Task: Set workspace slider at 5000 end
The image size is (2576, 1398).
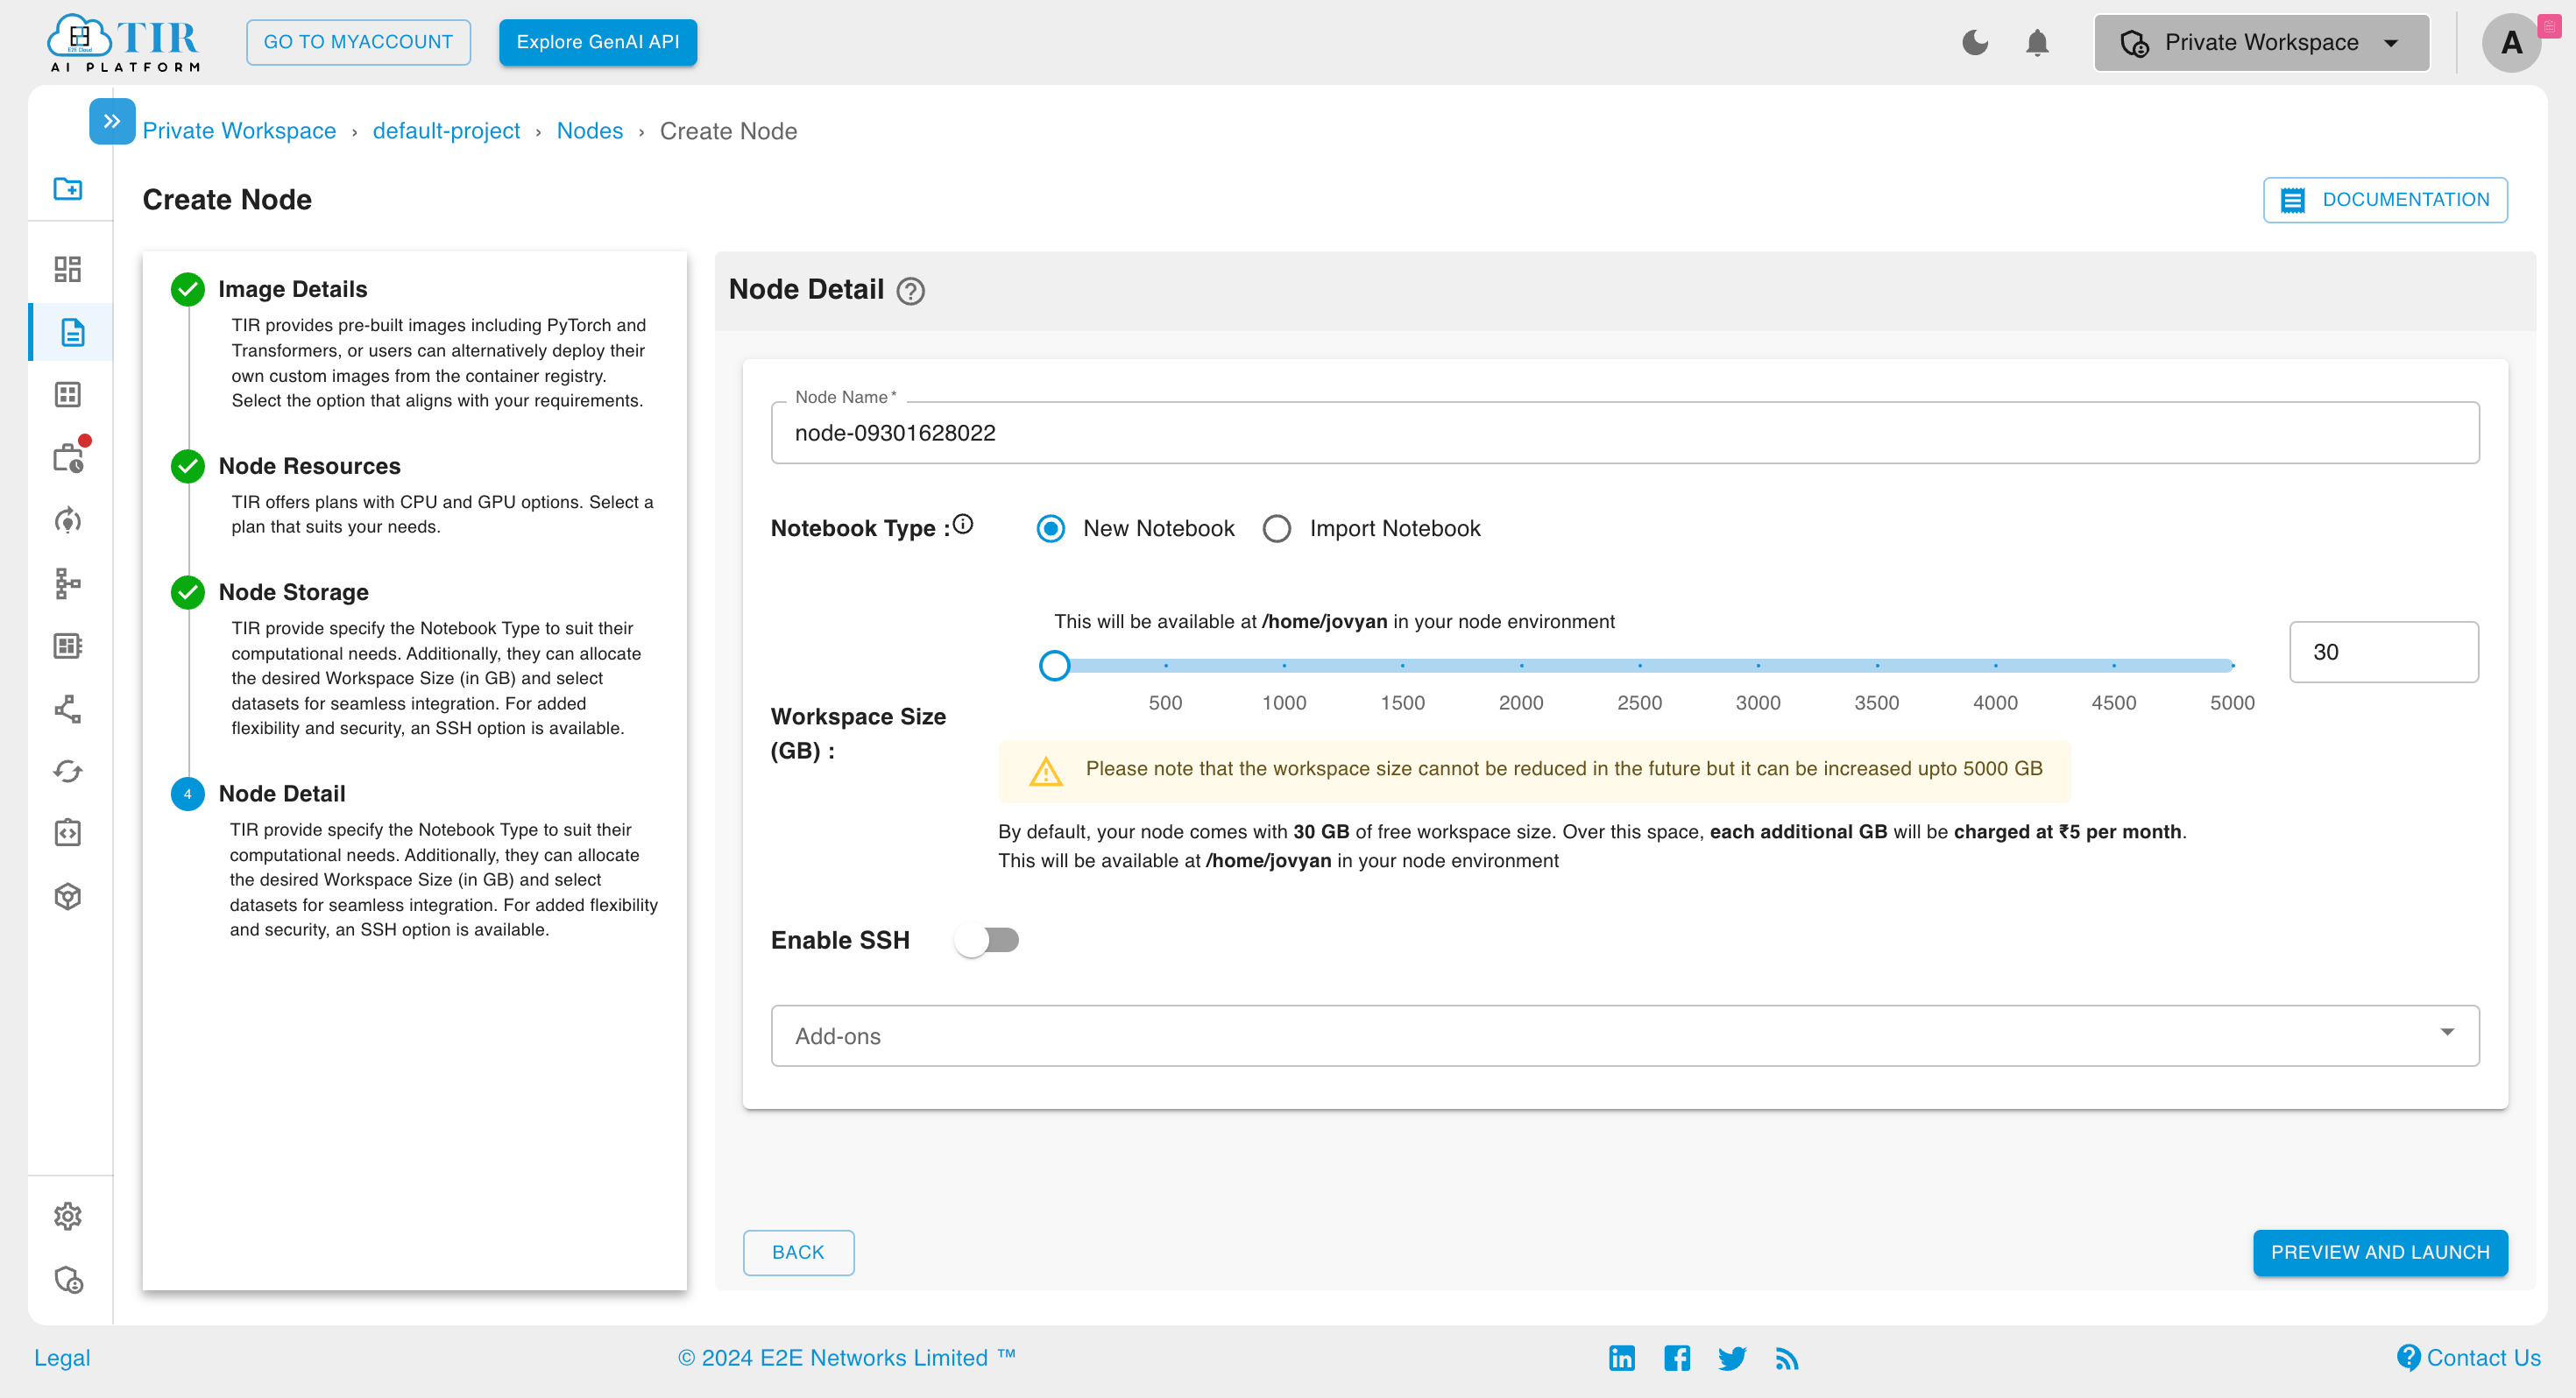Action: (2232, 665)
